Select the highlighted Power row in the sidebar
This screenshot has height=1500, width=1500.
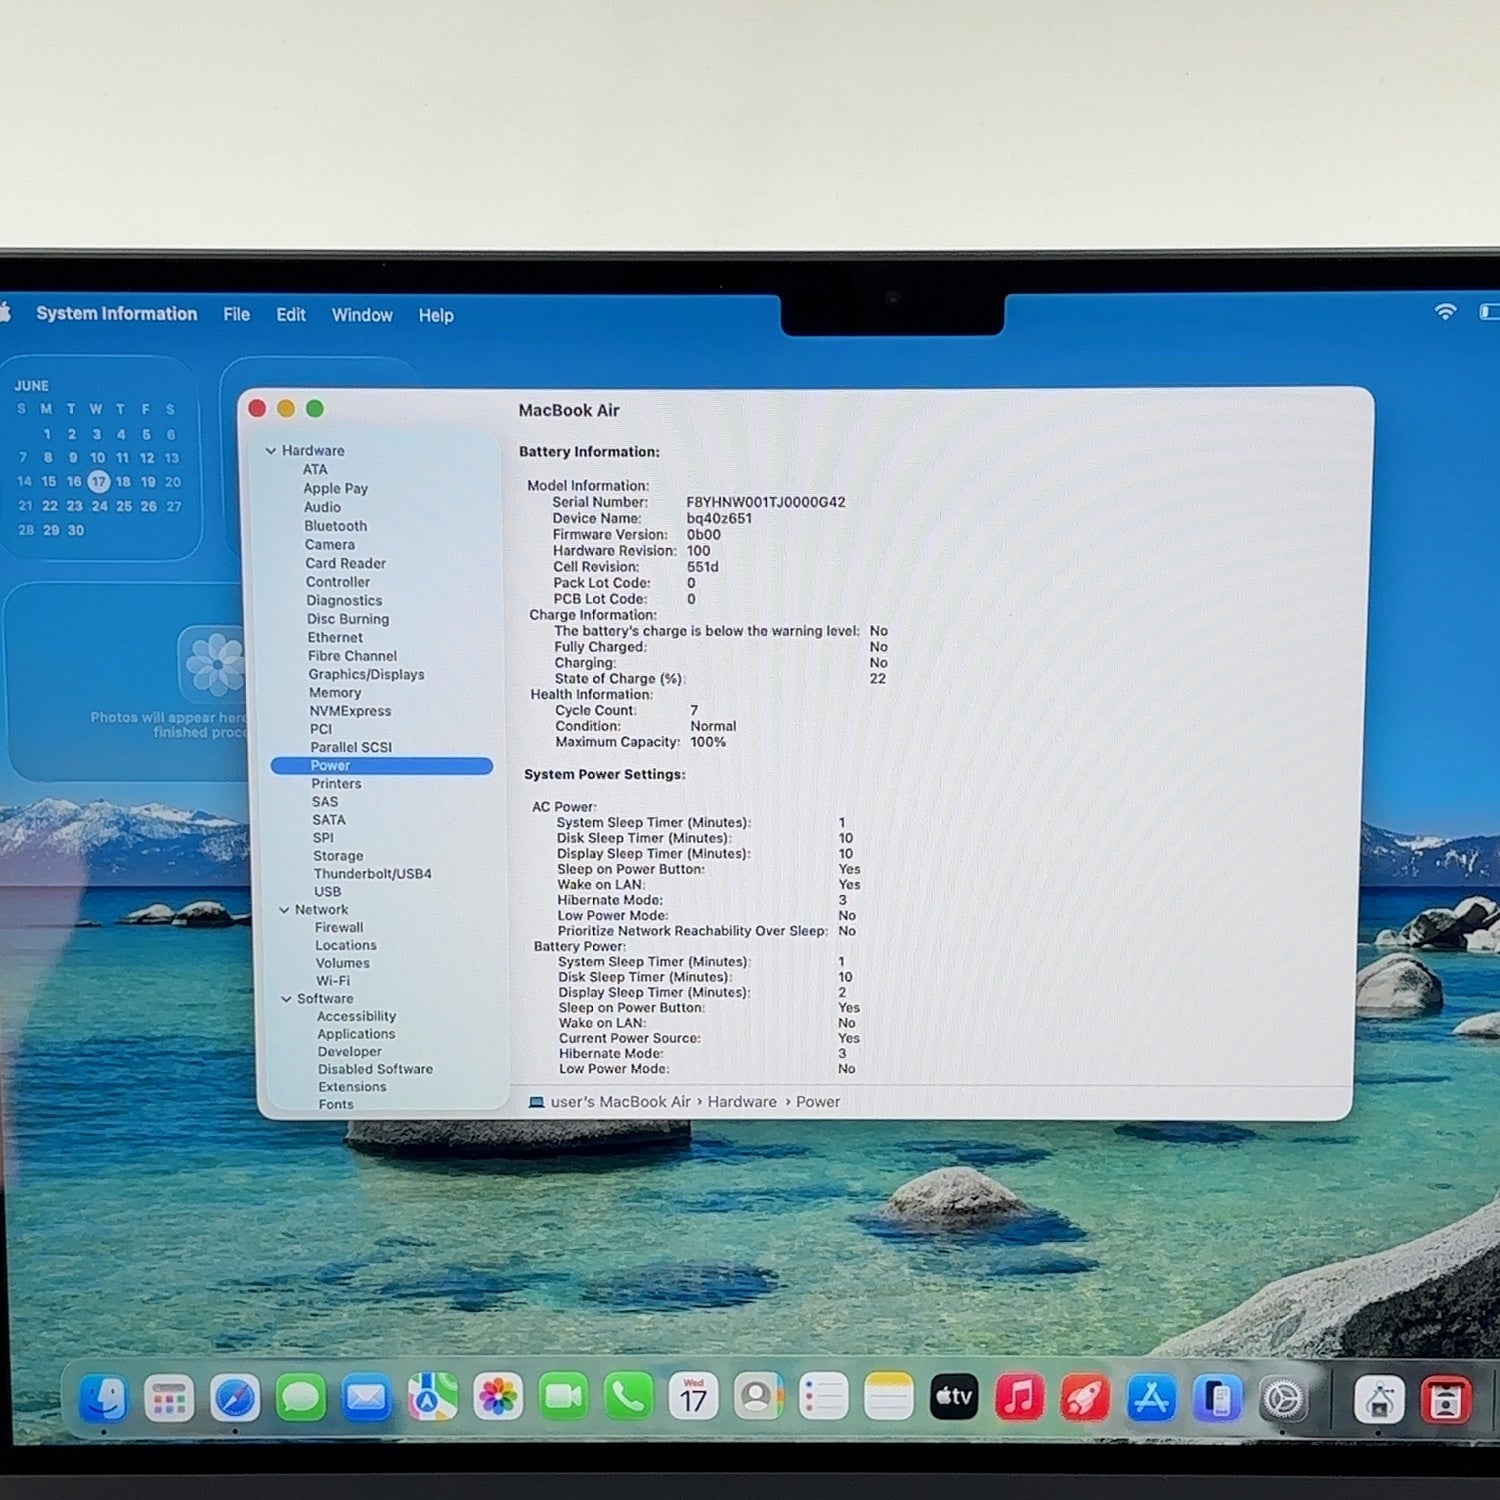click(382, 766)
